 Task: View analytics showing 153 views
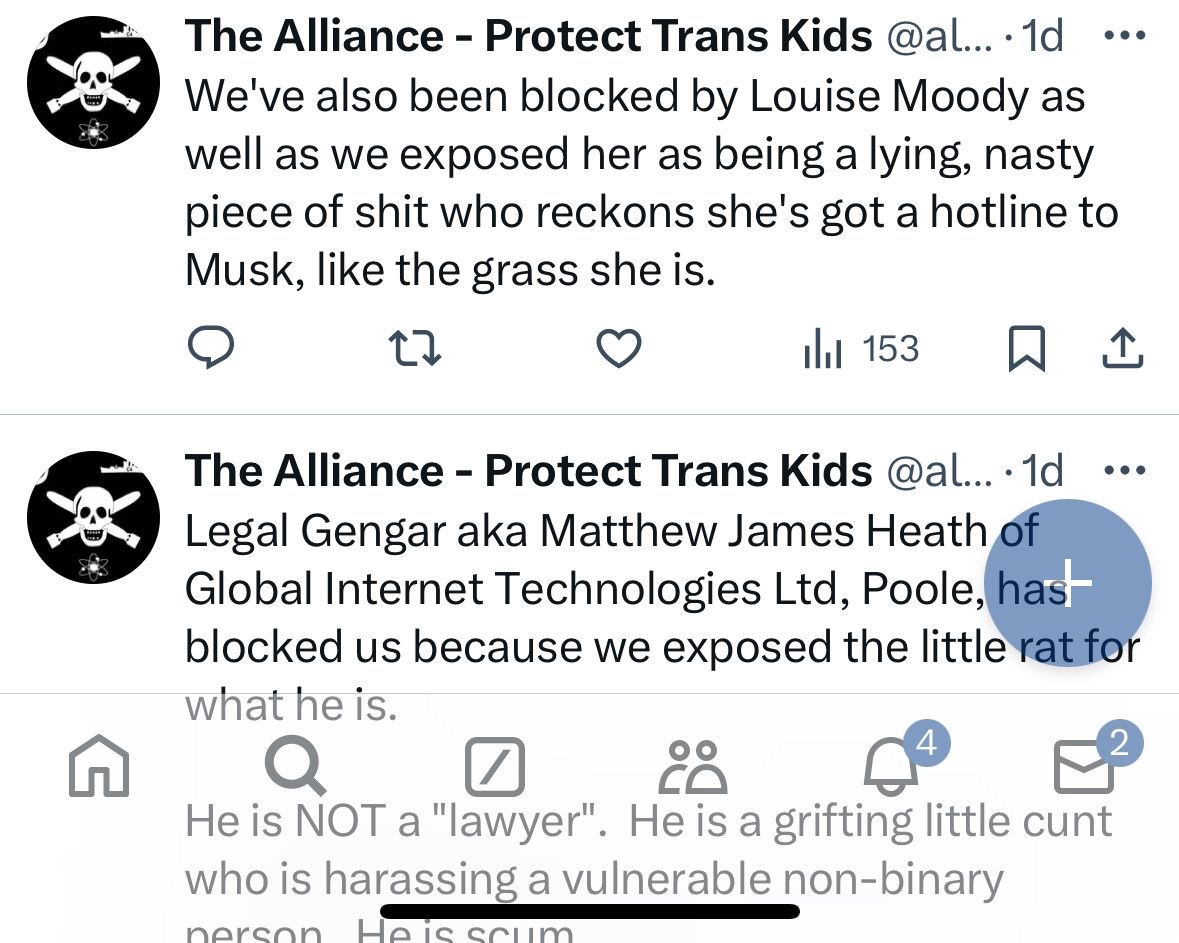pos(861,349)
